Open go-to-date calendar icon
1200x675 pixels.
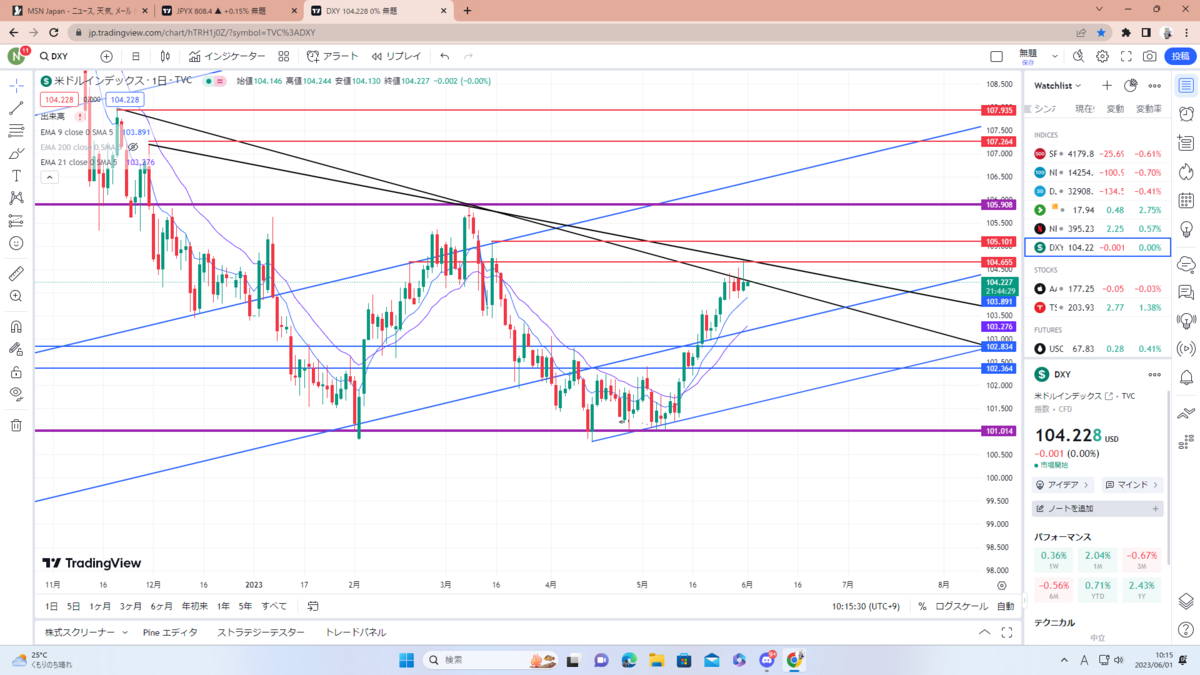tap(313, 606)
